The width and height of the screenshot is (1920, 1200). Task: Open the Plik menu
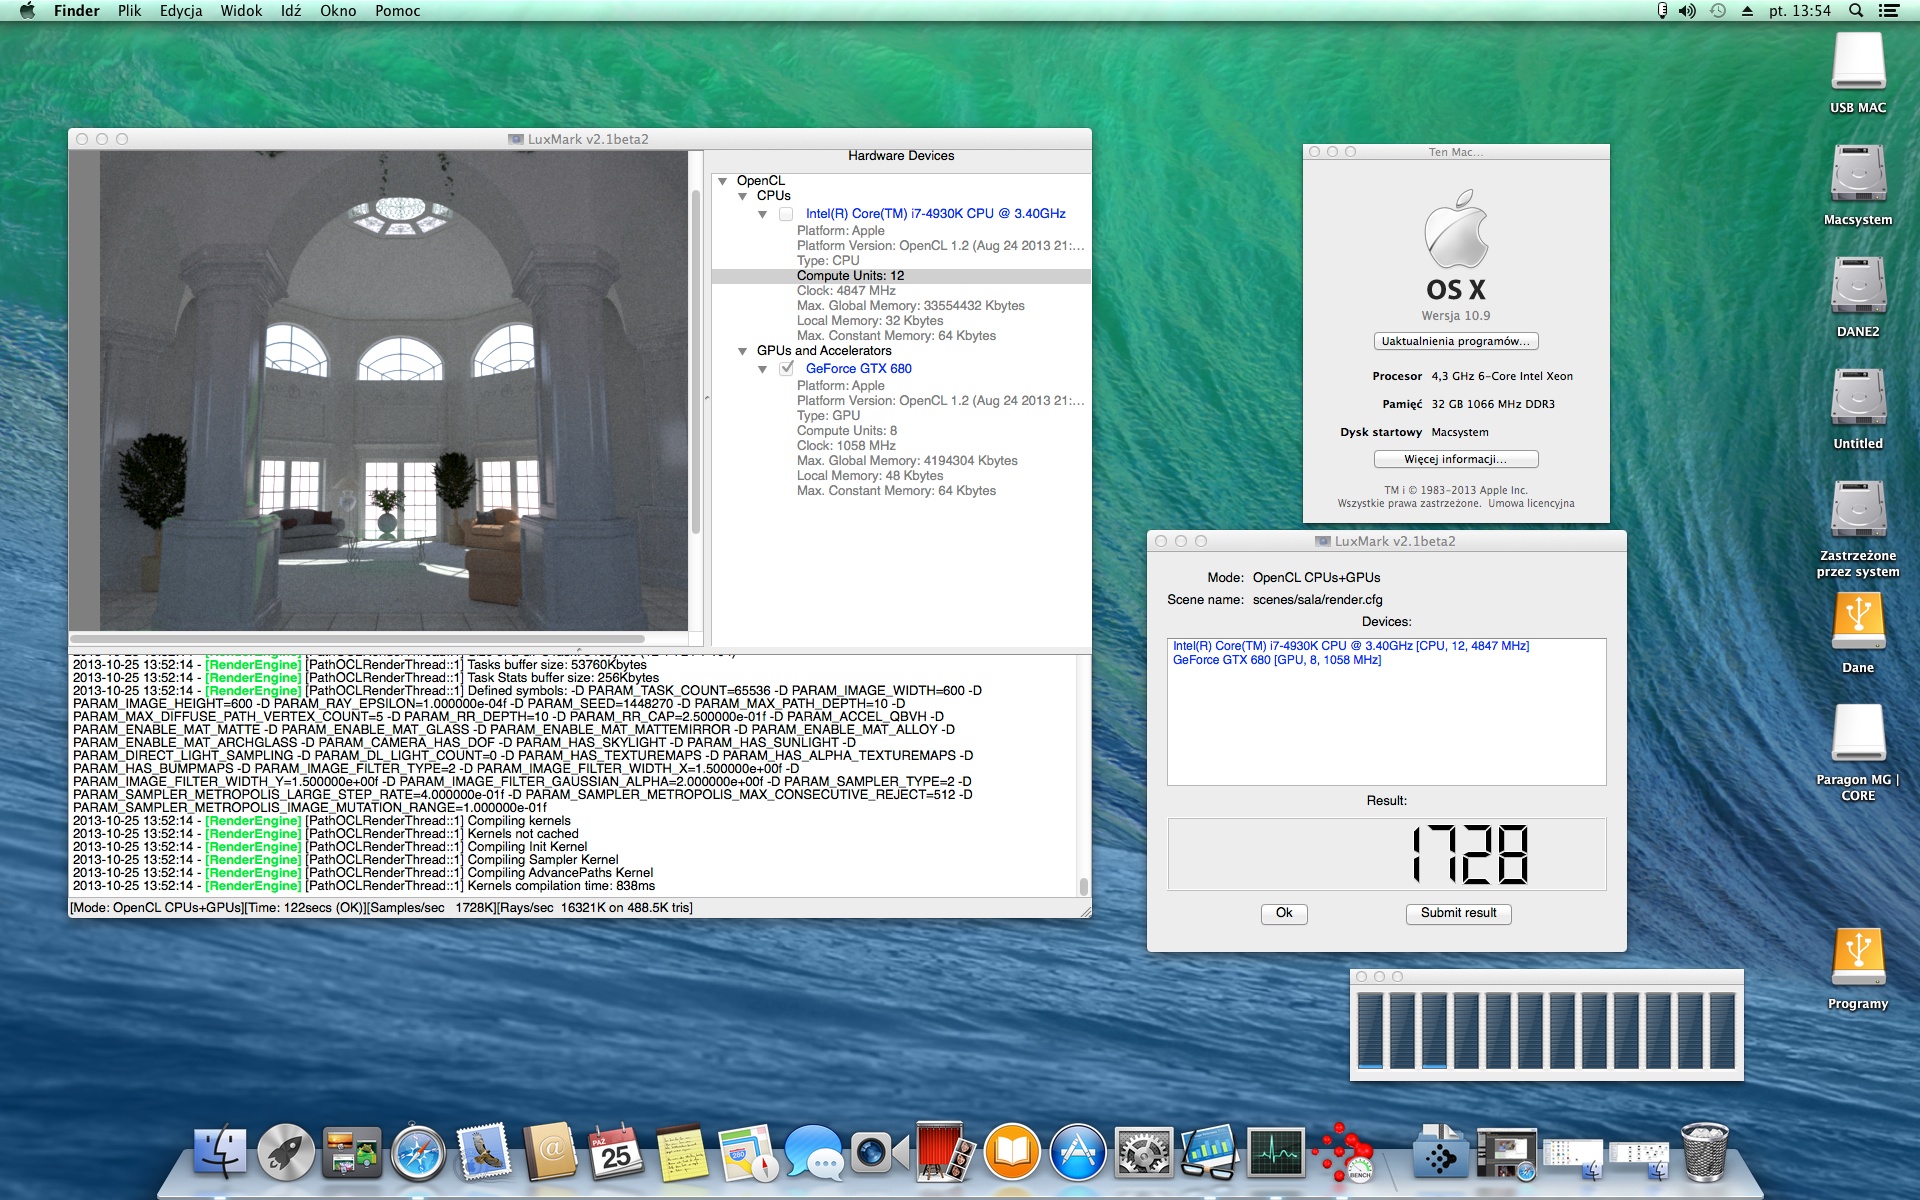129,11
